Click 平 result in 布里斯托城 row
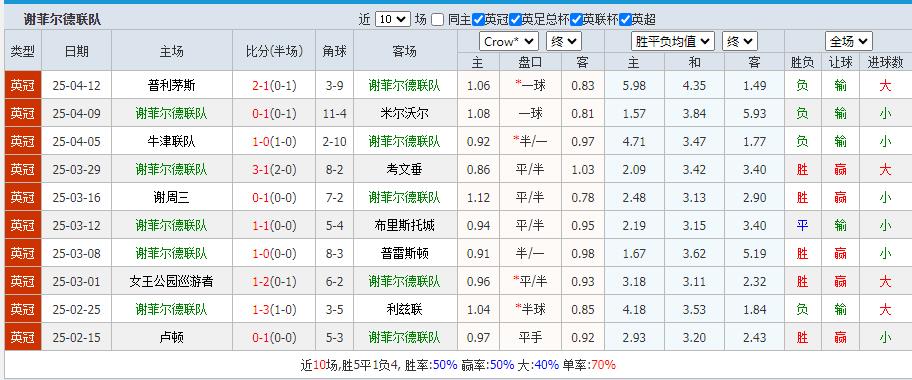Image resolution: width=912 pixels, height=380 pixels. tap(803, 225)
